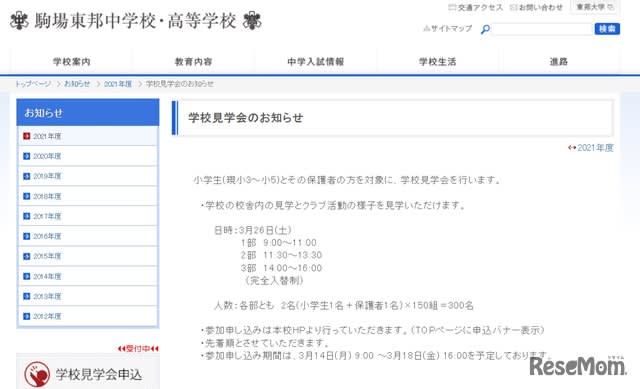Screen dimensions: 640x389
Task: Click the 学校見学会のお知らせ heading text
Action: 245,118
